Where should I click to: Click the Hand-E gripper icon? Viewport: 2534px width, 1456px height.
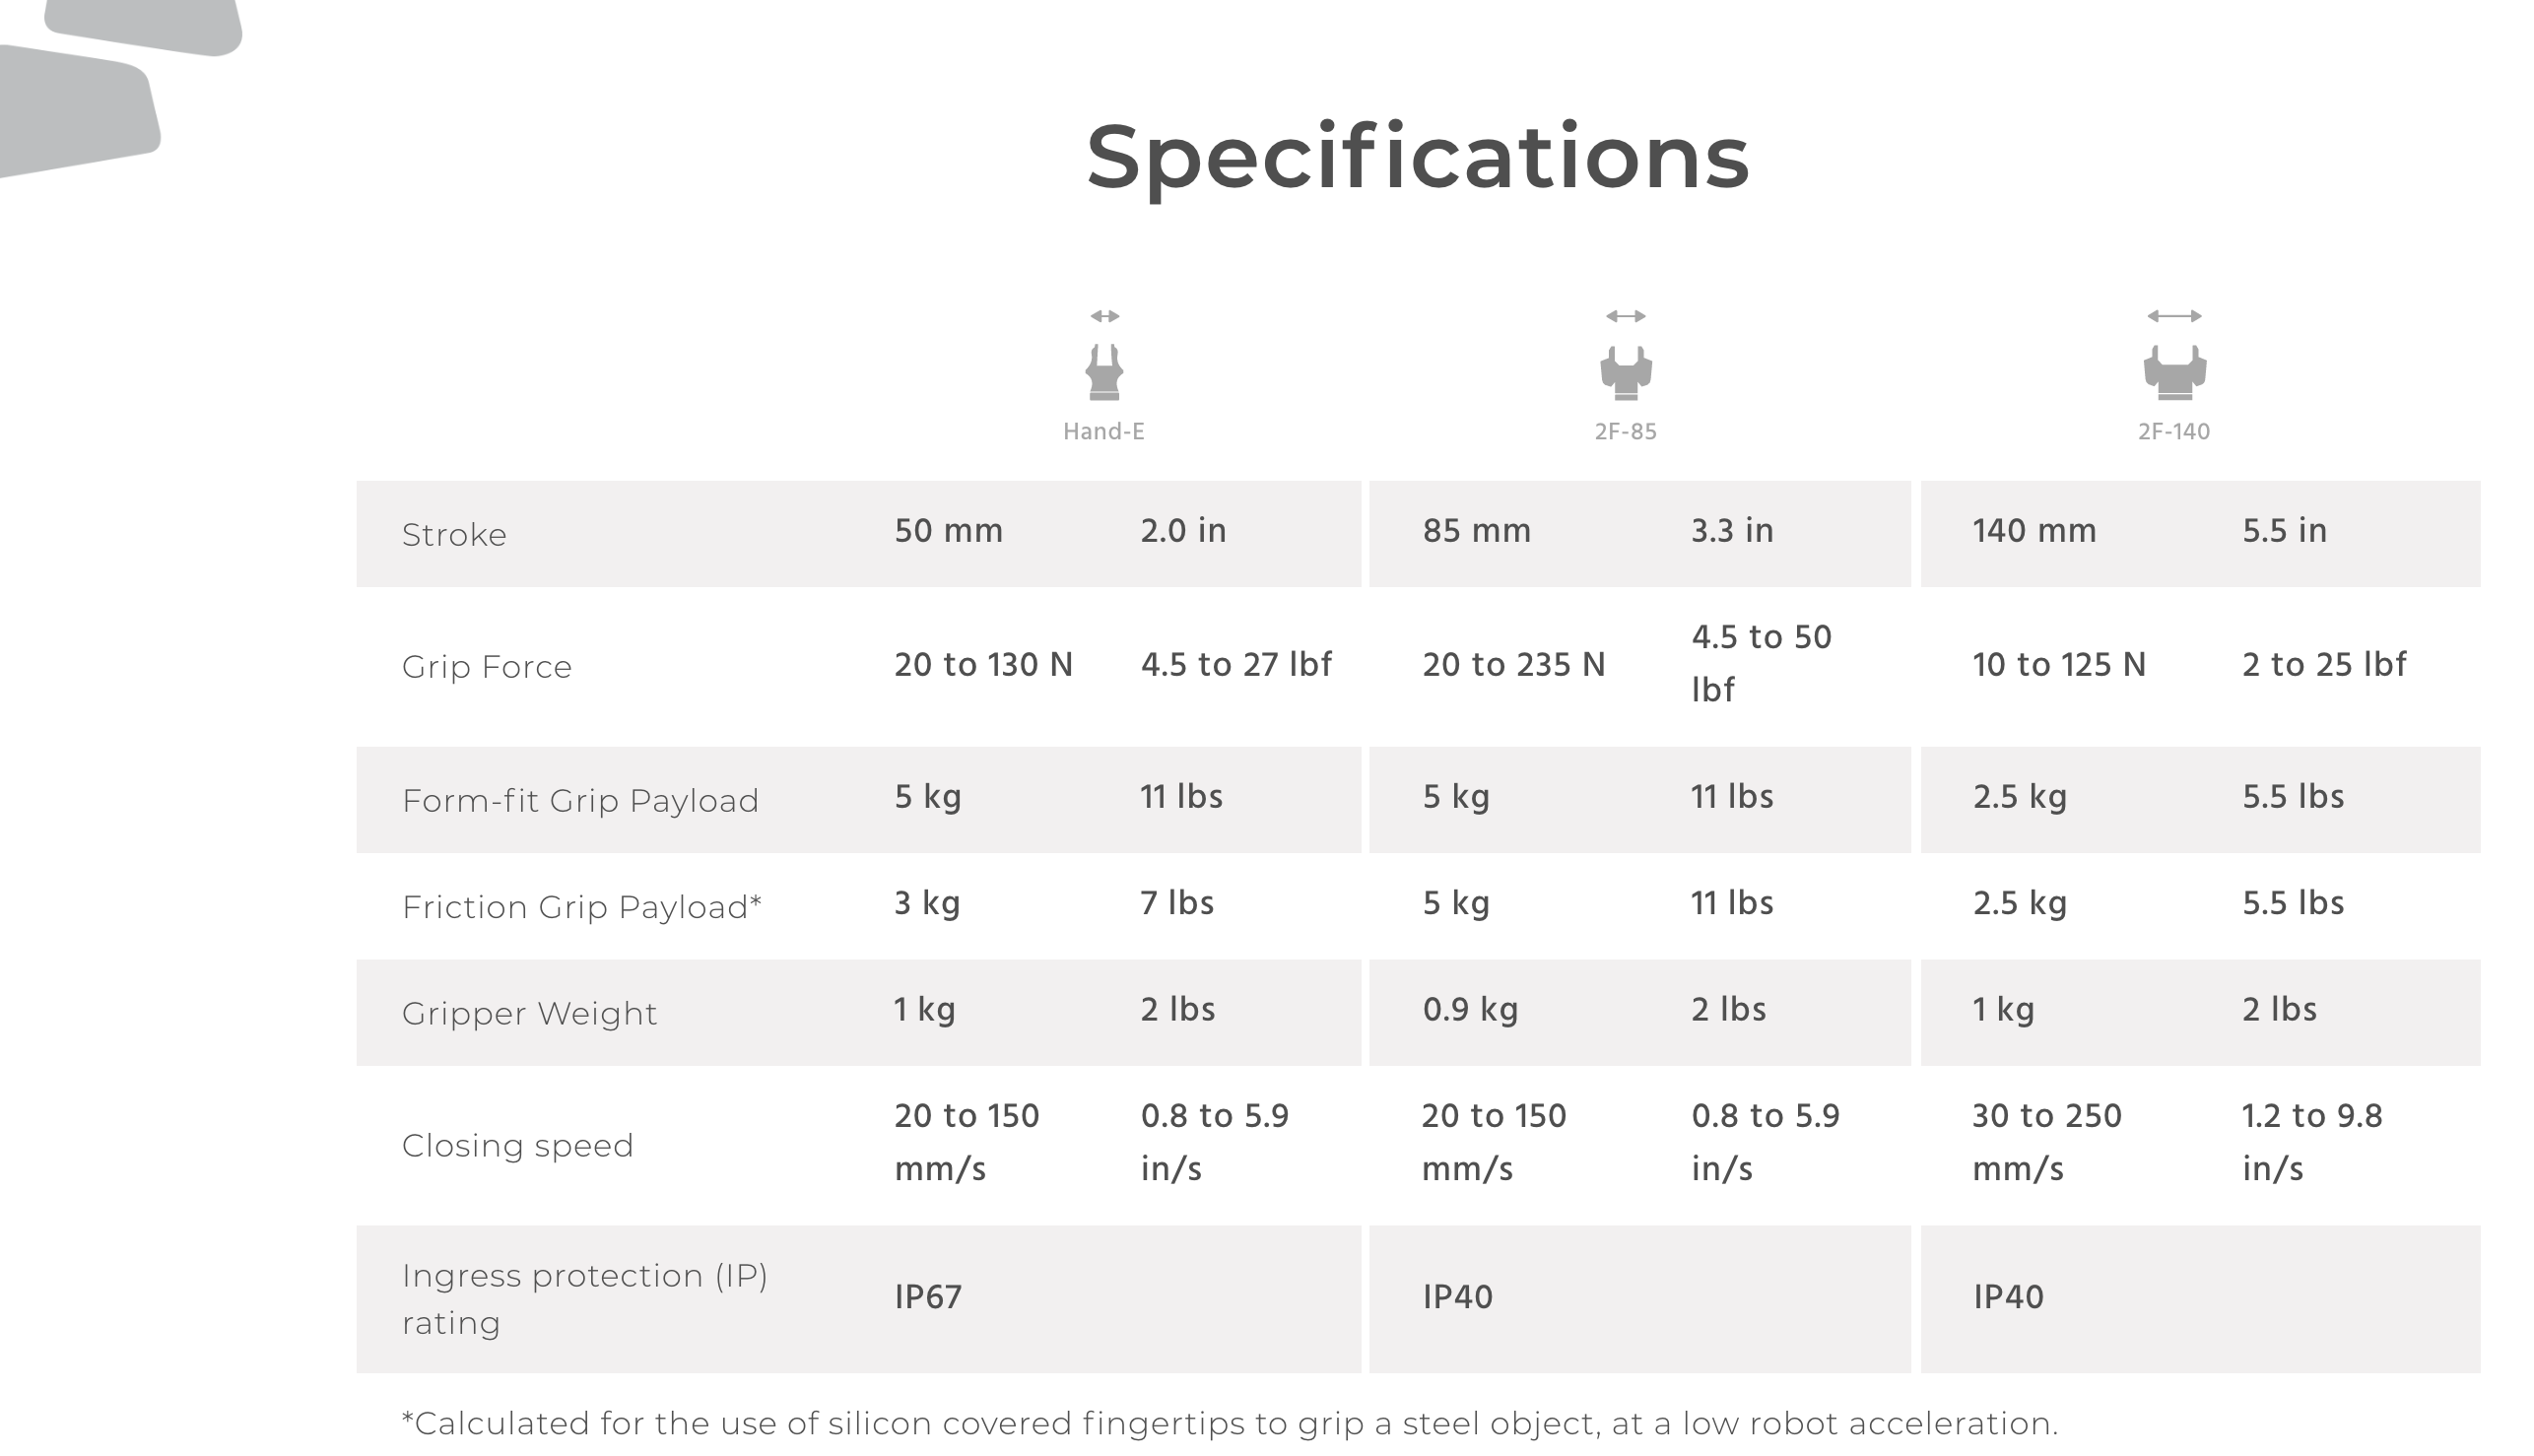(1104, 372)
